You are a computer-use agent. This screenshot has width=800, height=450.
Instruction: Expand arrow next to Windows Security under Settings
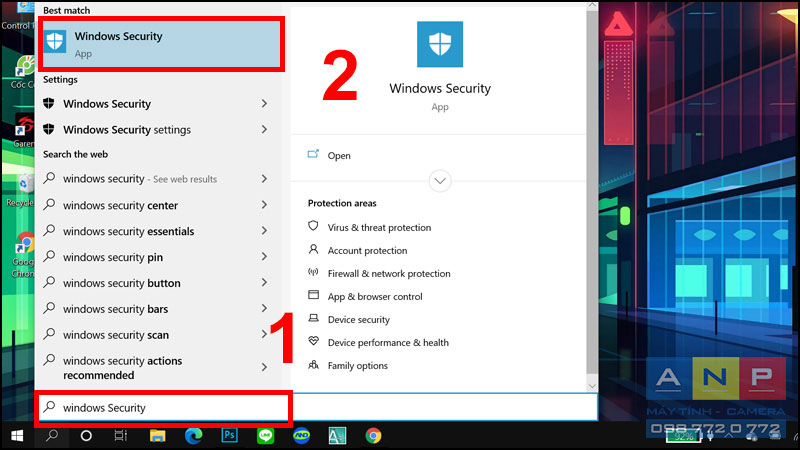(x=264, y=104)
